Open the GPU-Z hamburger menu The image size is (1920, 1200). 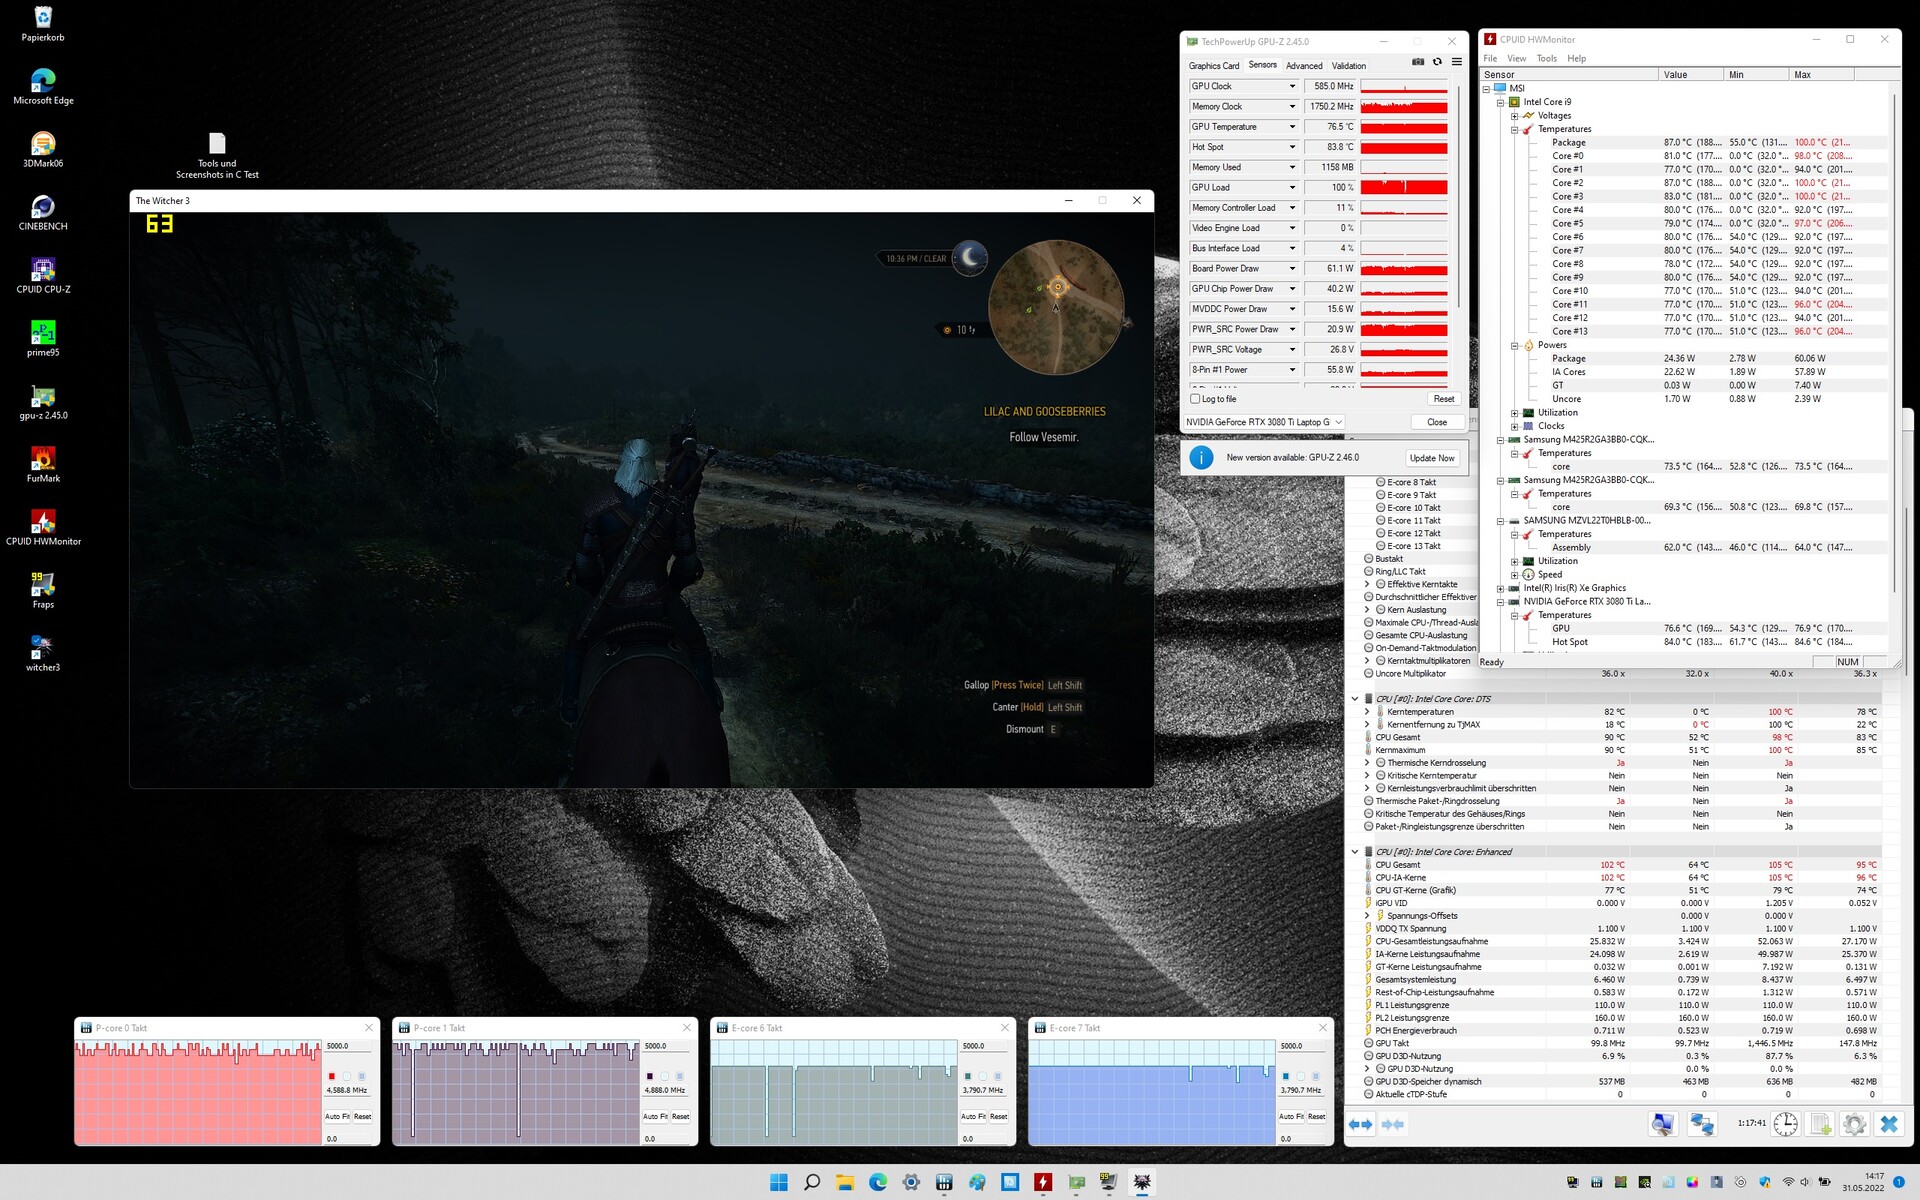point(1457,62)
